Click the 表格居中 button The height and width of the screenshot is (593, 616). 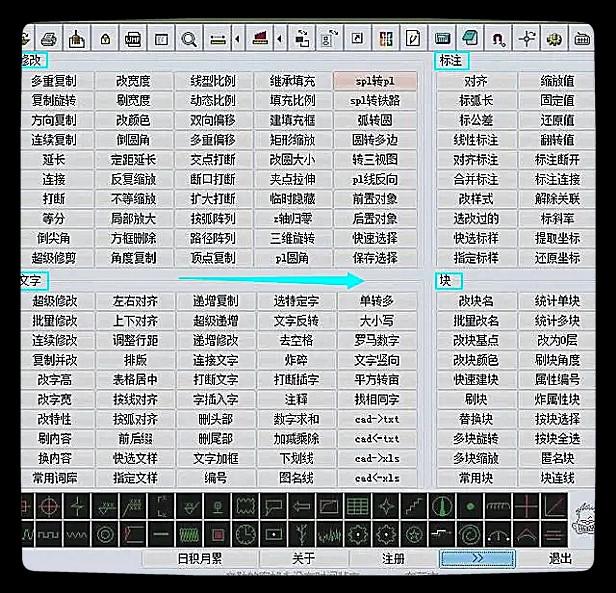[x=135, y=380]
